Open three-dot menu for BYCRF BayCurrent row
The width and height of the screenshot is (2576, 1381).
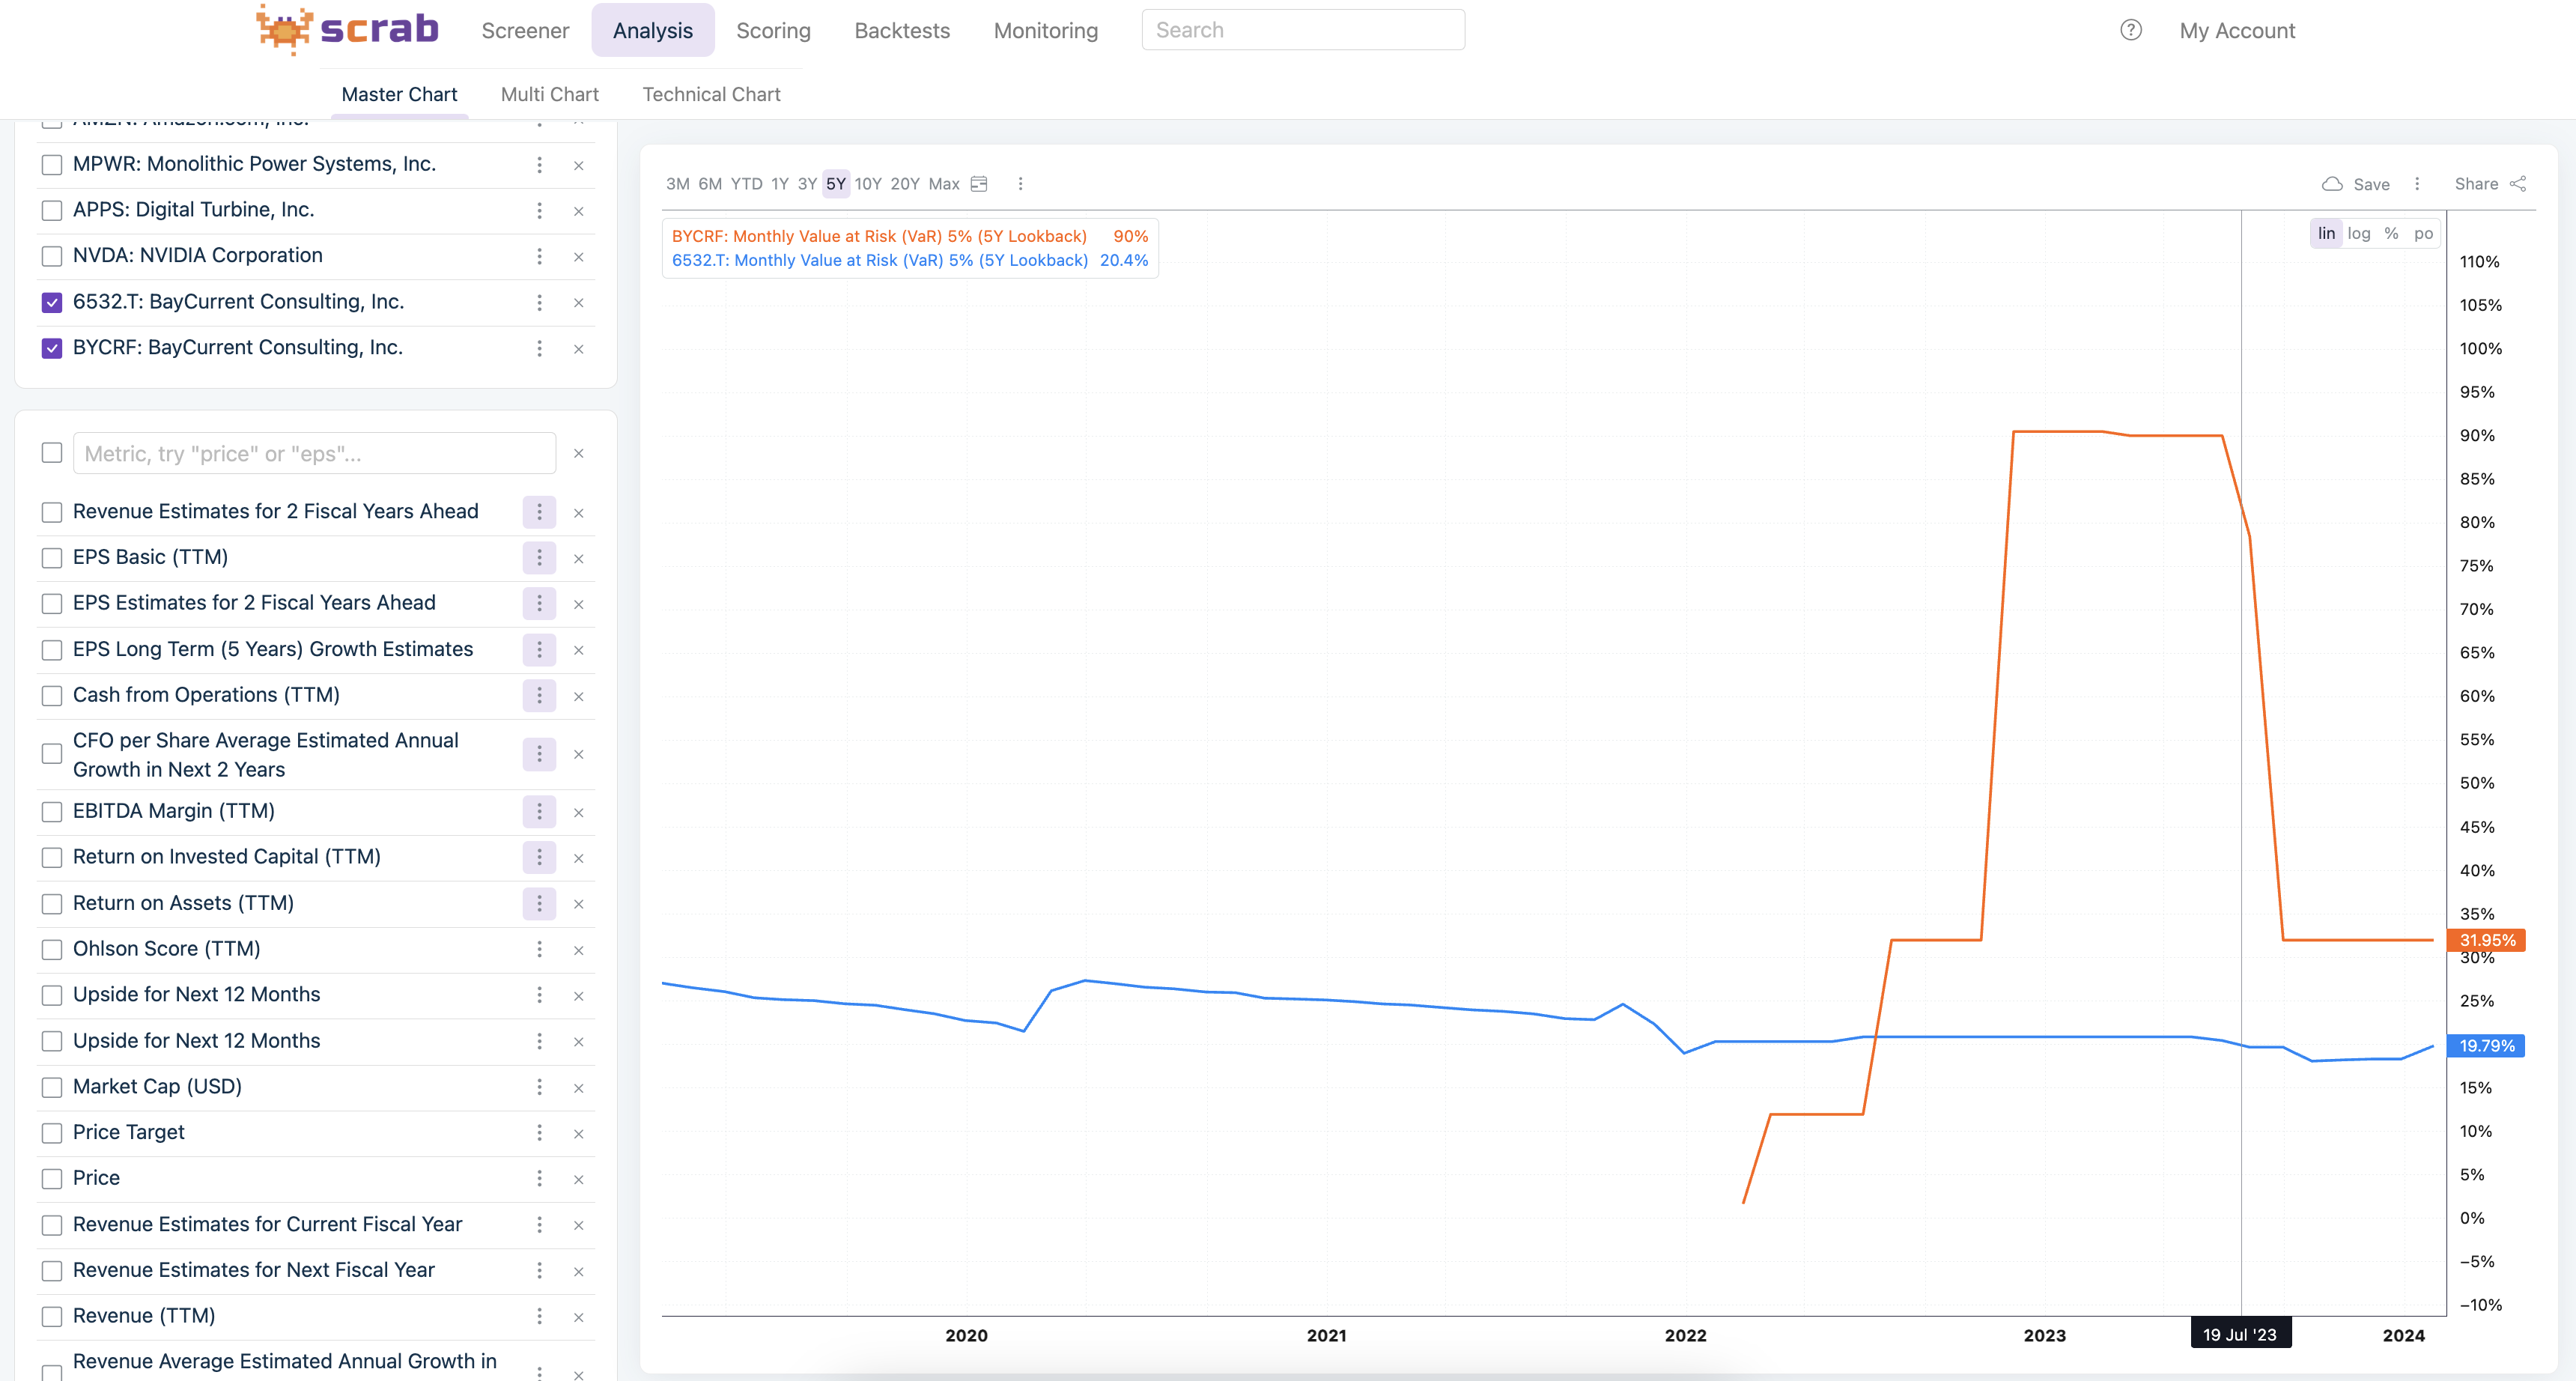point(539,348)
